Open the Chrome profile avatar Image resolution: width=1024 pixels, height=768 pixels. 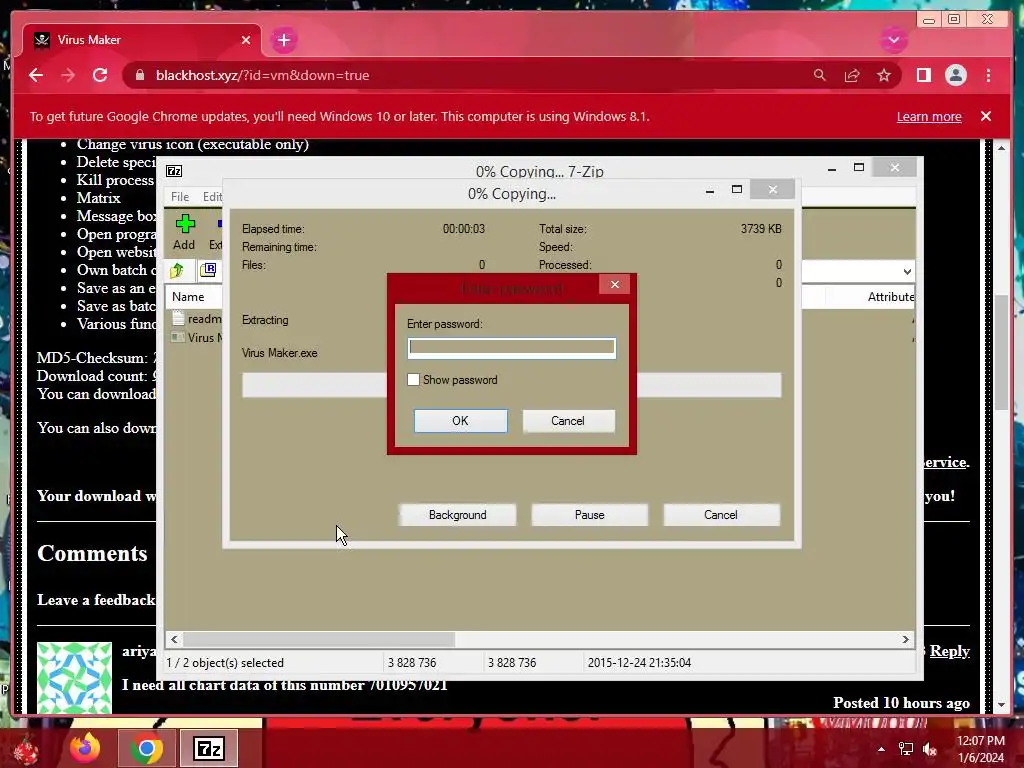point(955,75)
